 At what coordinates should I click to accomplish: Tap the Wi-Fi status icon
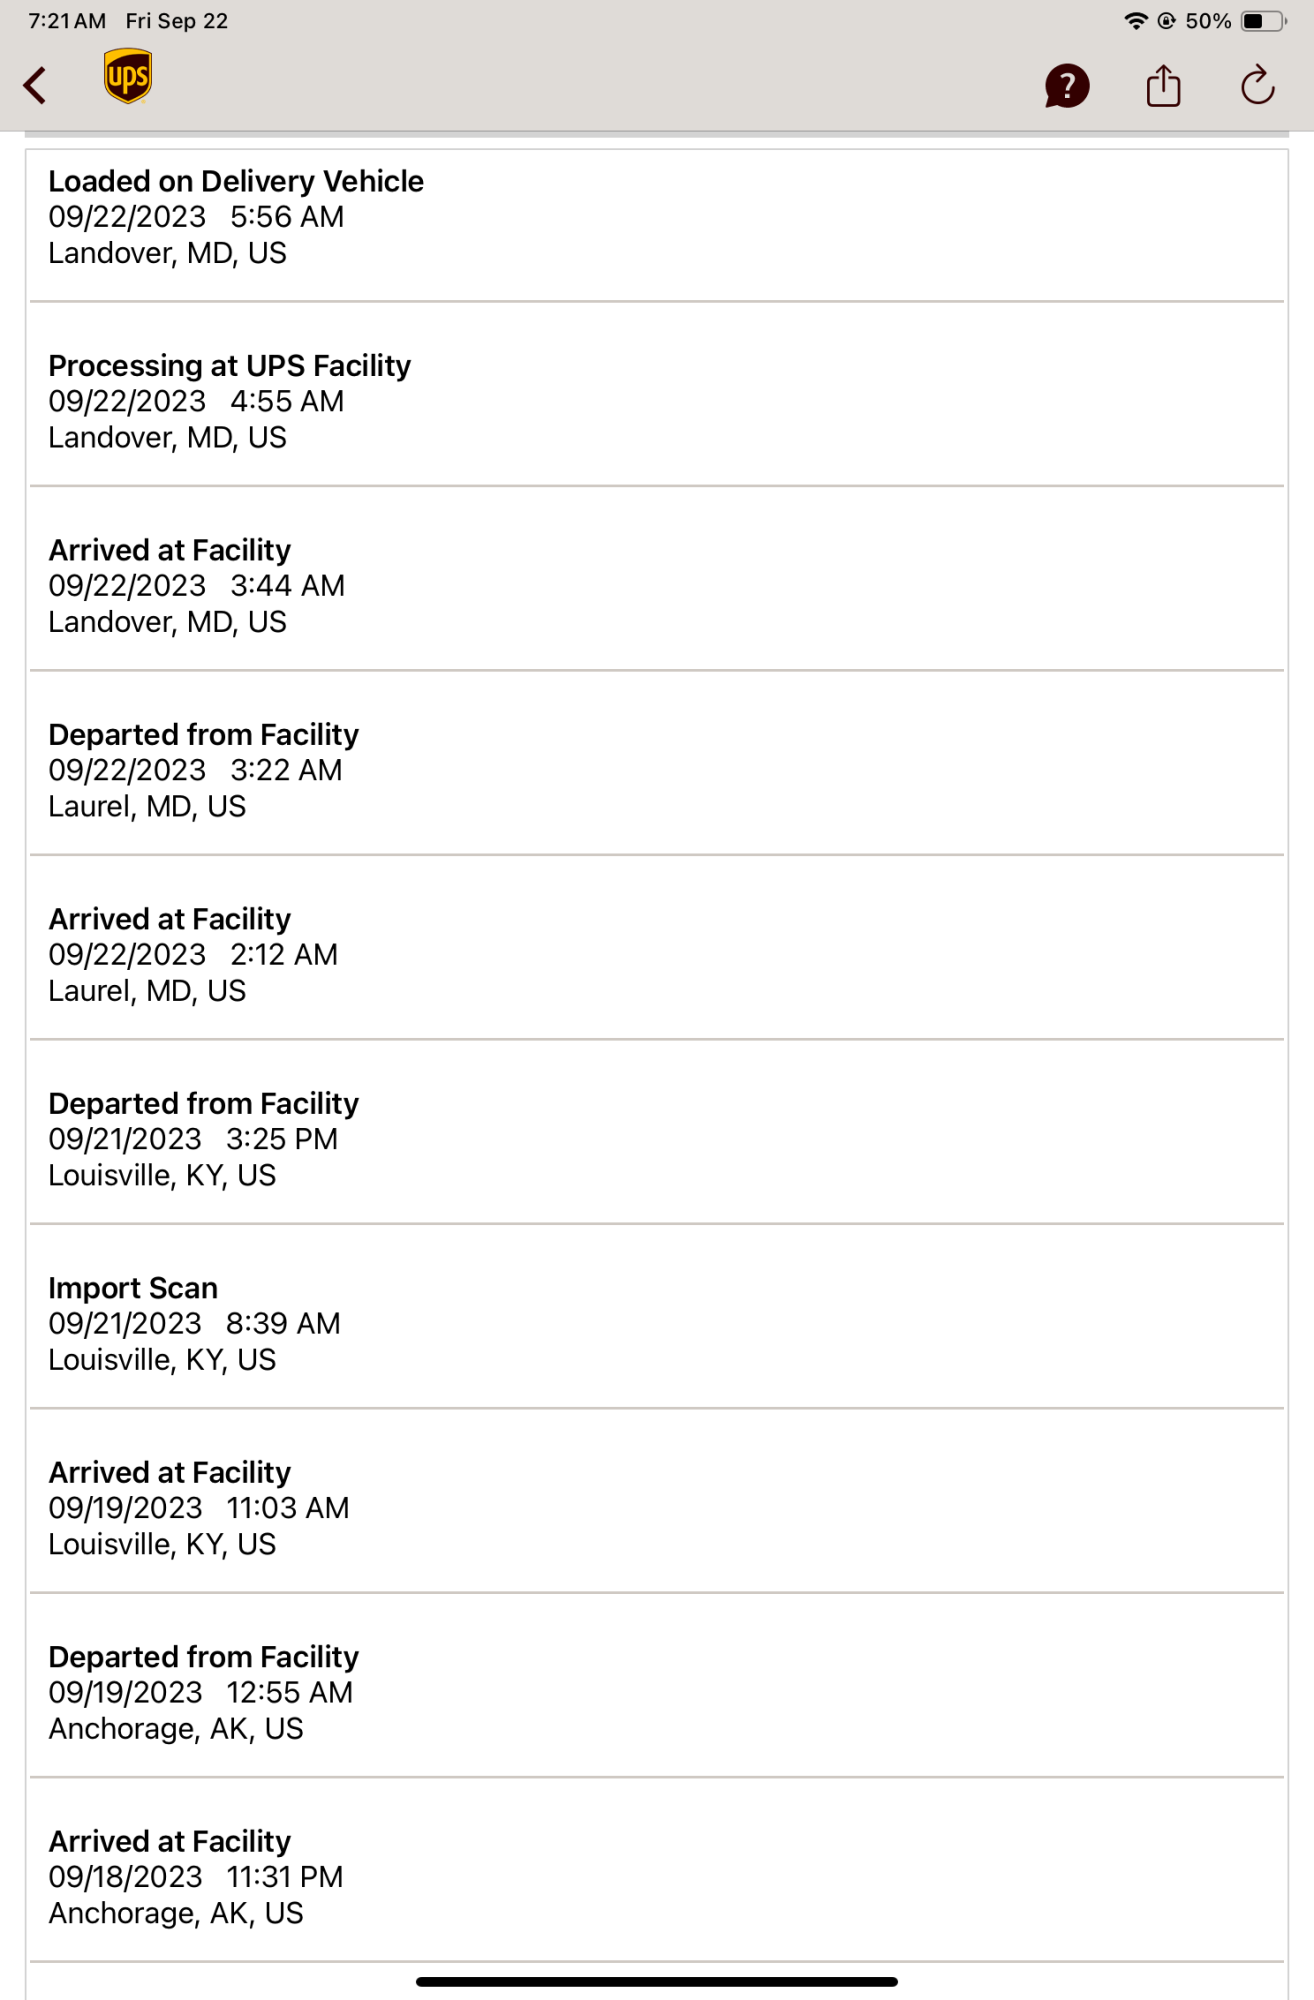pyautogui.click(x=1135, y=21)
